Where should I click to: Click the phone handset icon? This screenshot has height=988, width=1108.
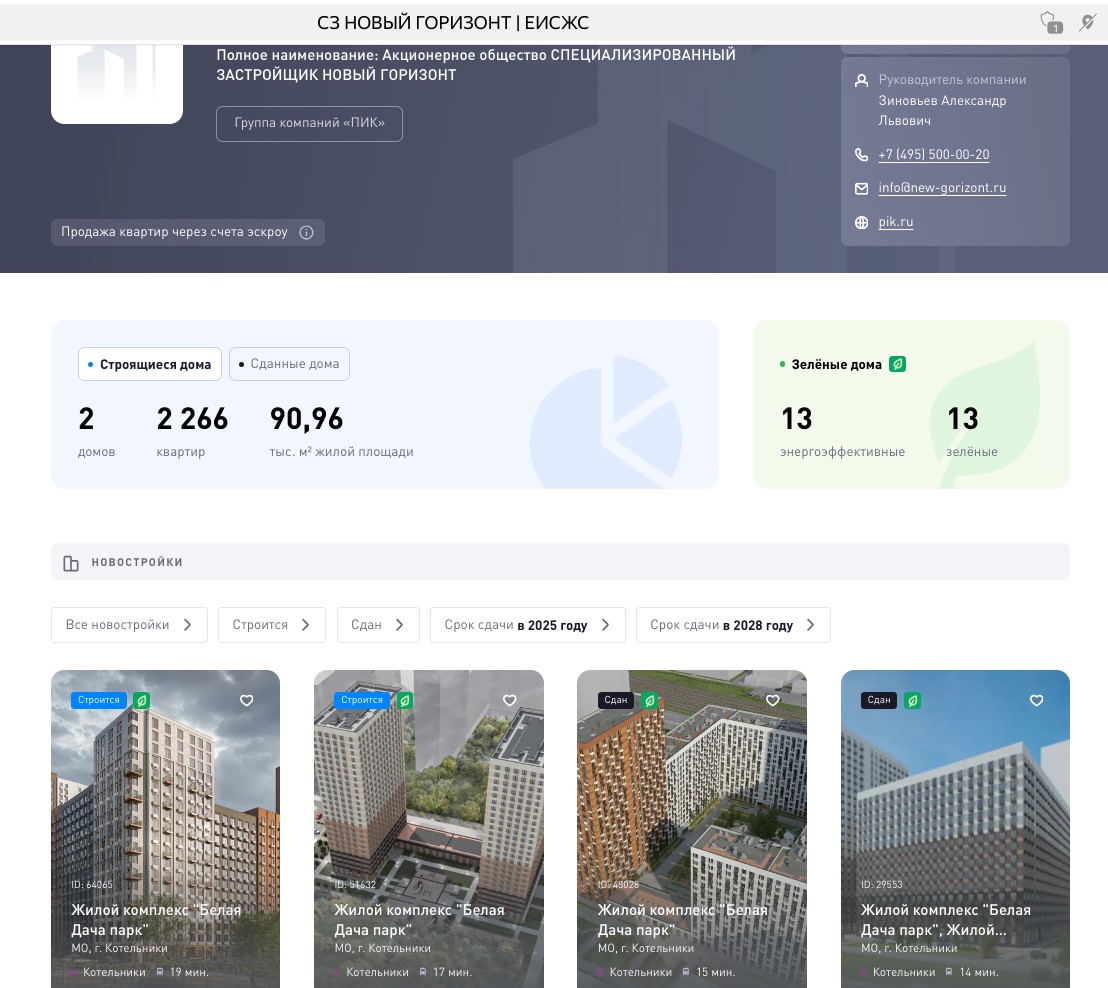click(861, 155)
